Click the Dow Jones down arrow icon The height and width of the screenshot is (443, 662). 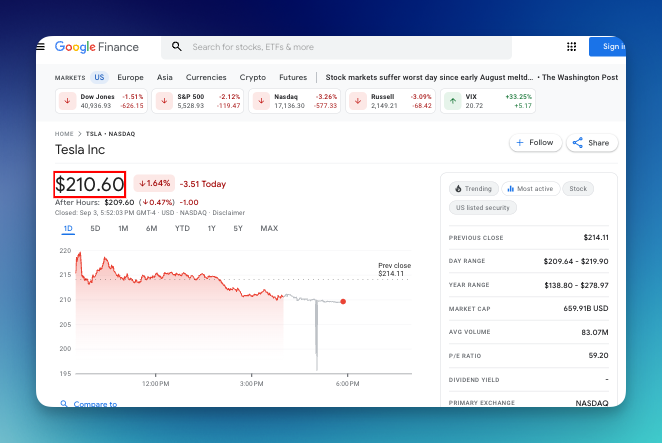(x=67, y=101)
